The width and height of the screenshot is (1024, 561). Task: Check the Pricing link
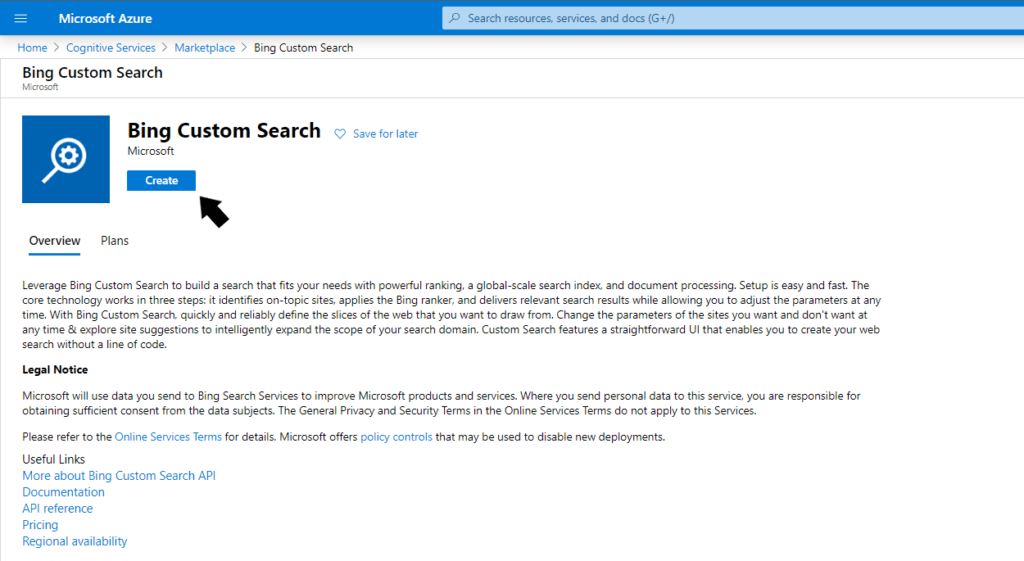[x=40, y=525]
